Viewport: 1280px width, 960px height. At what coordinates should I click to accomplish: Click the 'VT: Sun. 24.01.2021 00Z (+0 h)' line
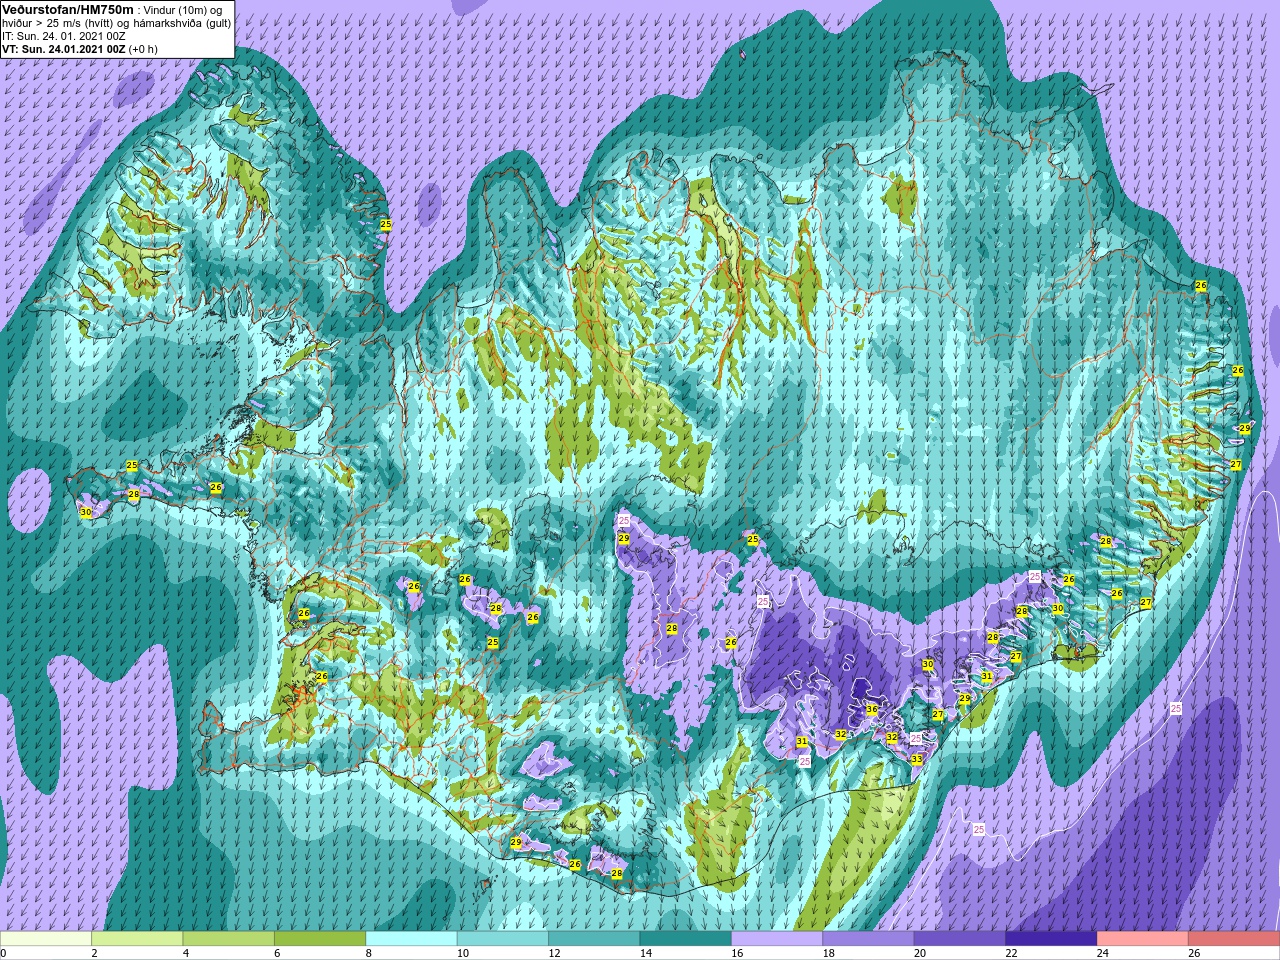80,49
